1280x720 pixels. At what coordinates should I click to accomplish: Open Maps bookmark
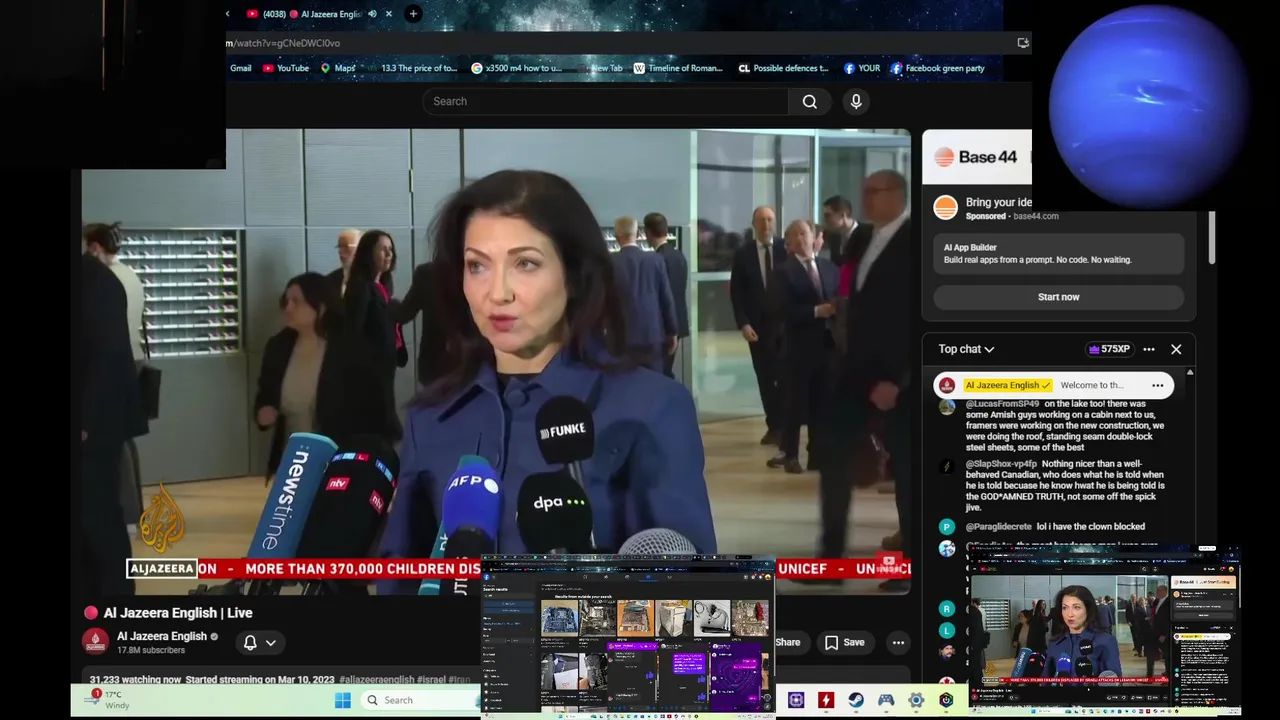[338, 68]
